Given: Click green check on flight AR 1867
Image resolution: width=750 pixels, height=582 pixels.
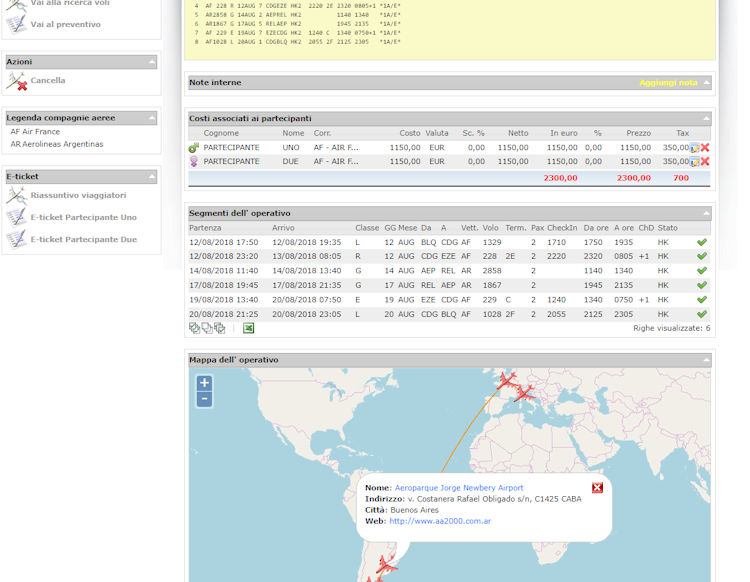Looking at the screenshot, I should [x=702, y=285].
